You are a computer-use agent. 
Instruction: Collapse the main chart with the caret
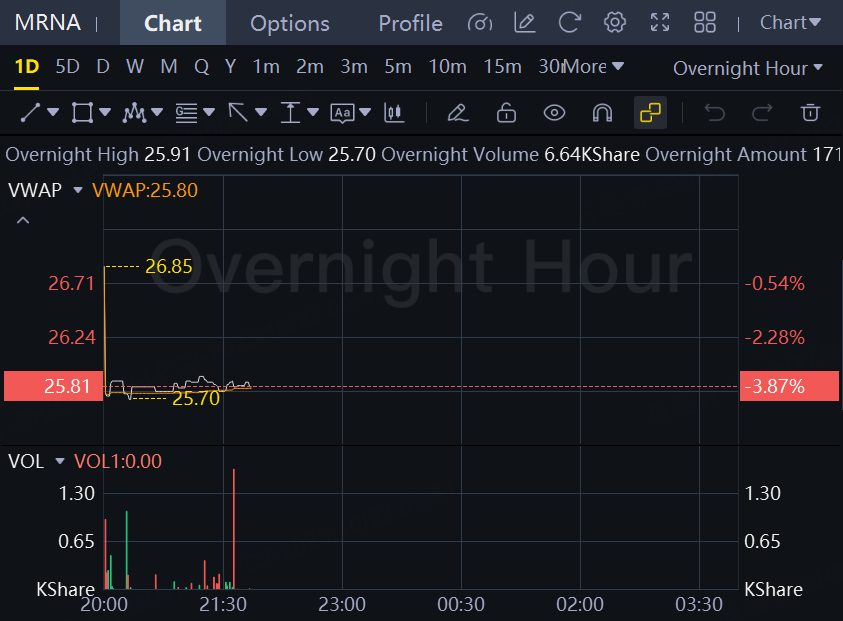23,220
